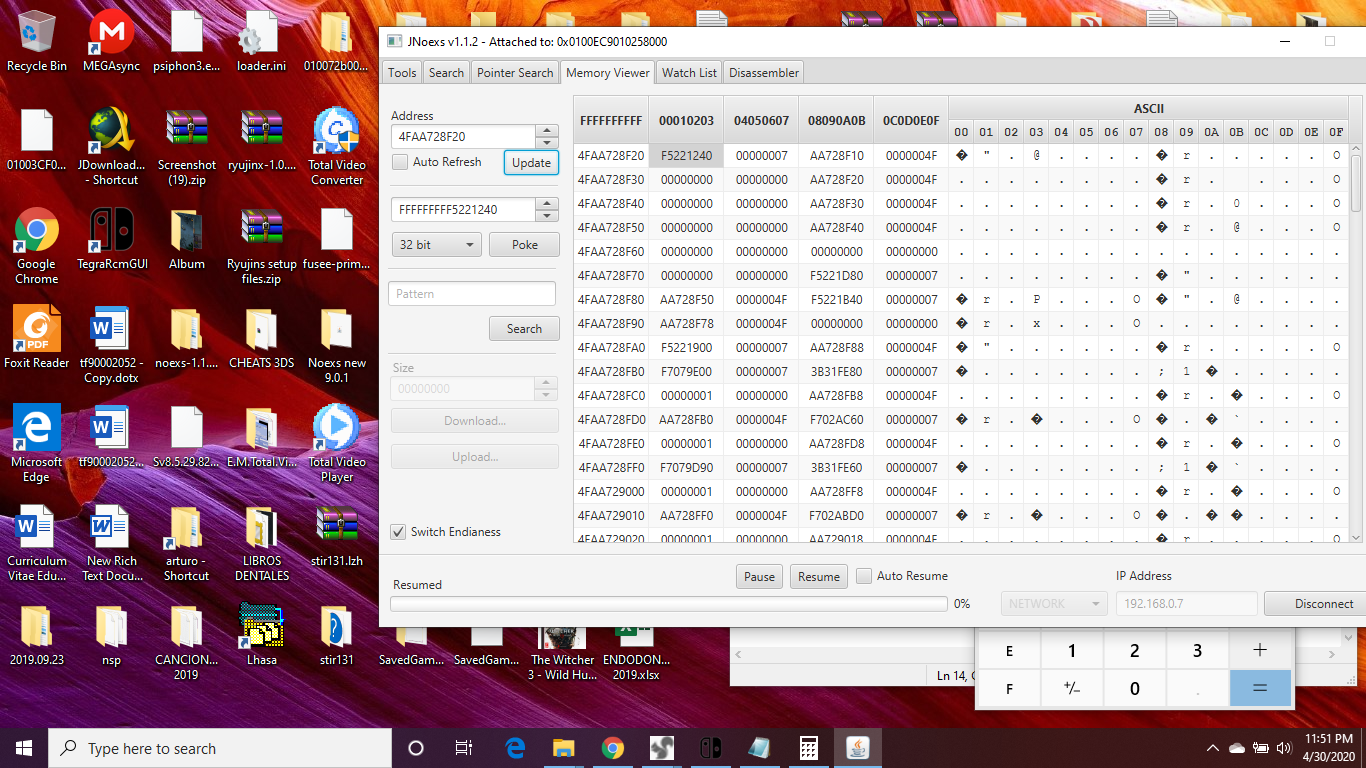Open the LIBROS DENTALES folder
This screenshot has height=768, width=1366.
point(261,543)
